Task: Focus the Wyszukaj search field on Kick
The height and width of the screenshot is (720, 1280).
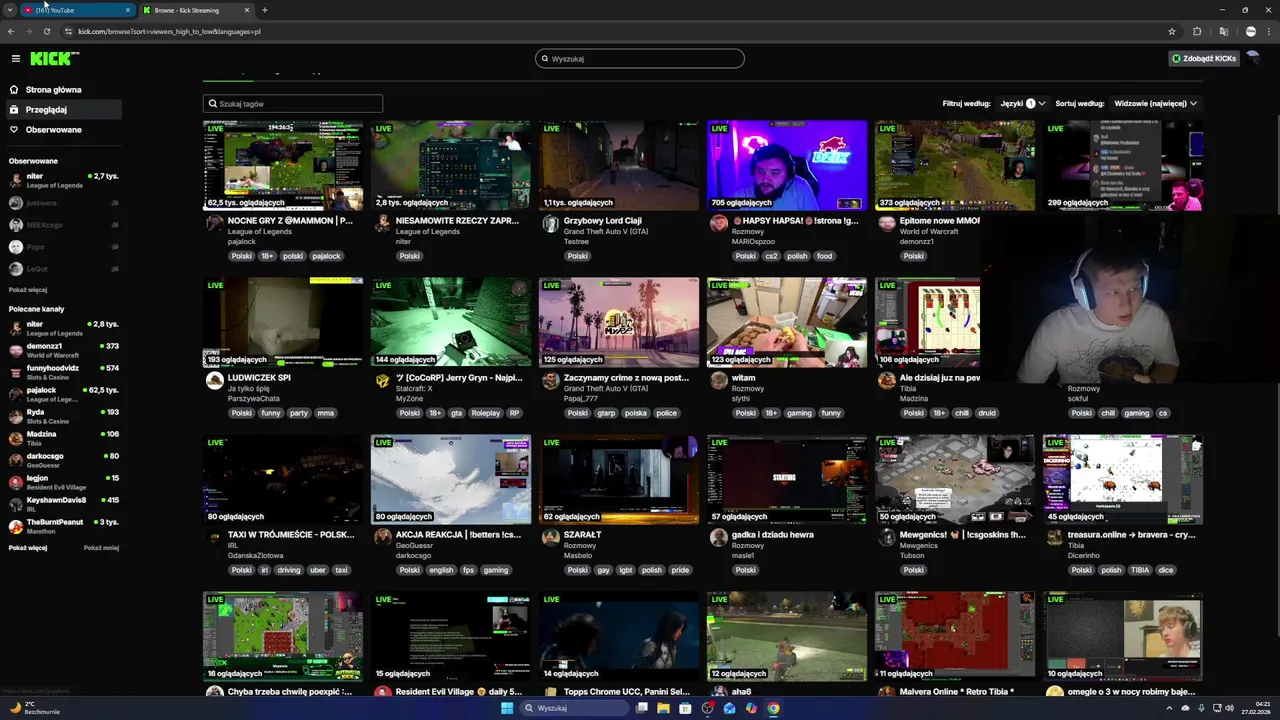Action: [x=640, y=59]
